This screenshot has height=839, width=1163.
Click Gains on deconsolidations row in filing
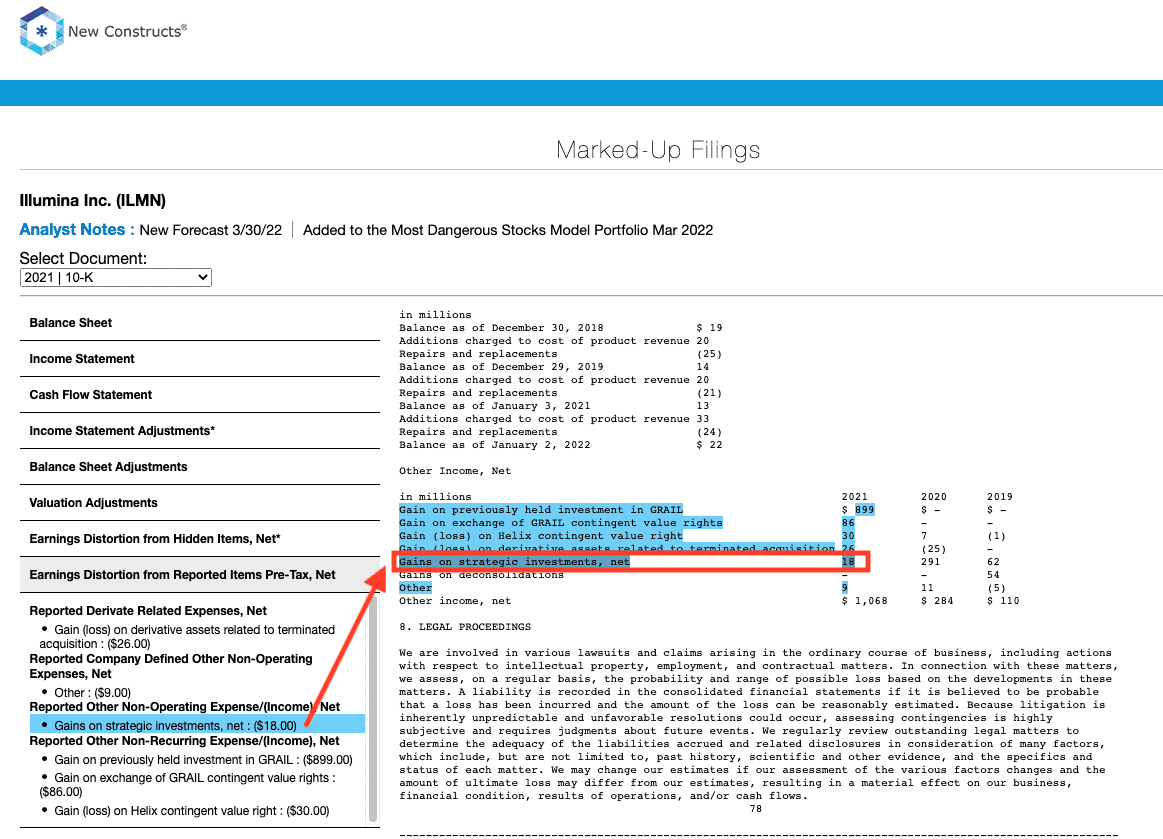(481, 575)
